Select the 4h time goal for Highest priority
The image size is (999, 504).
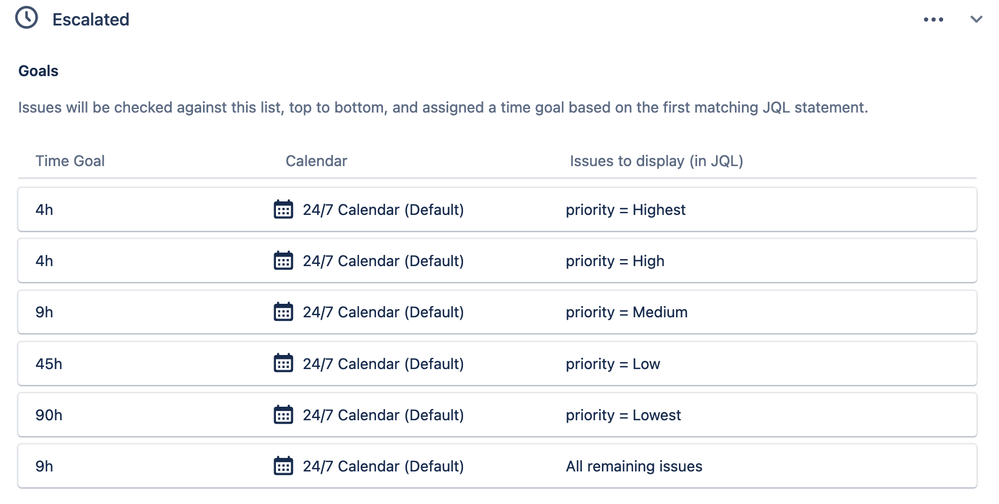pyautogui.click(x=44, y=210)
